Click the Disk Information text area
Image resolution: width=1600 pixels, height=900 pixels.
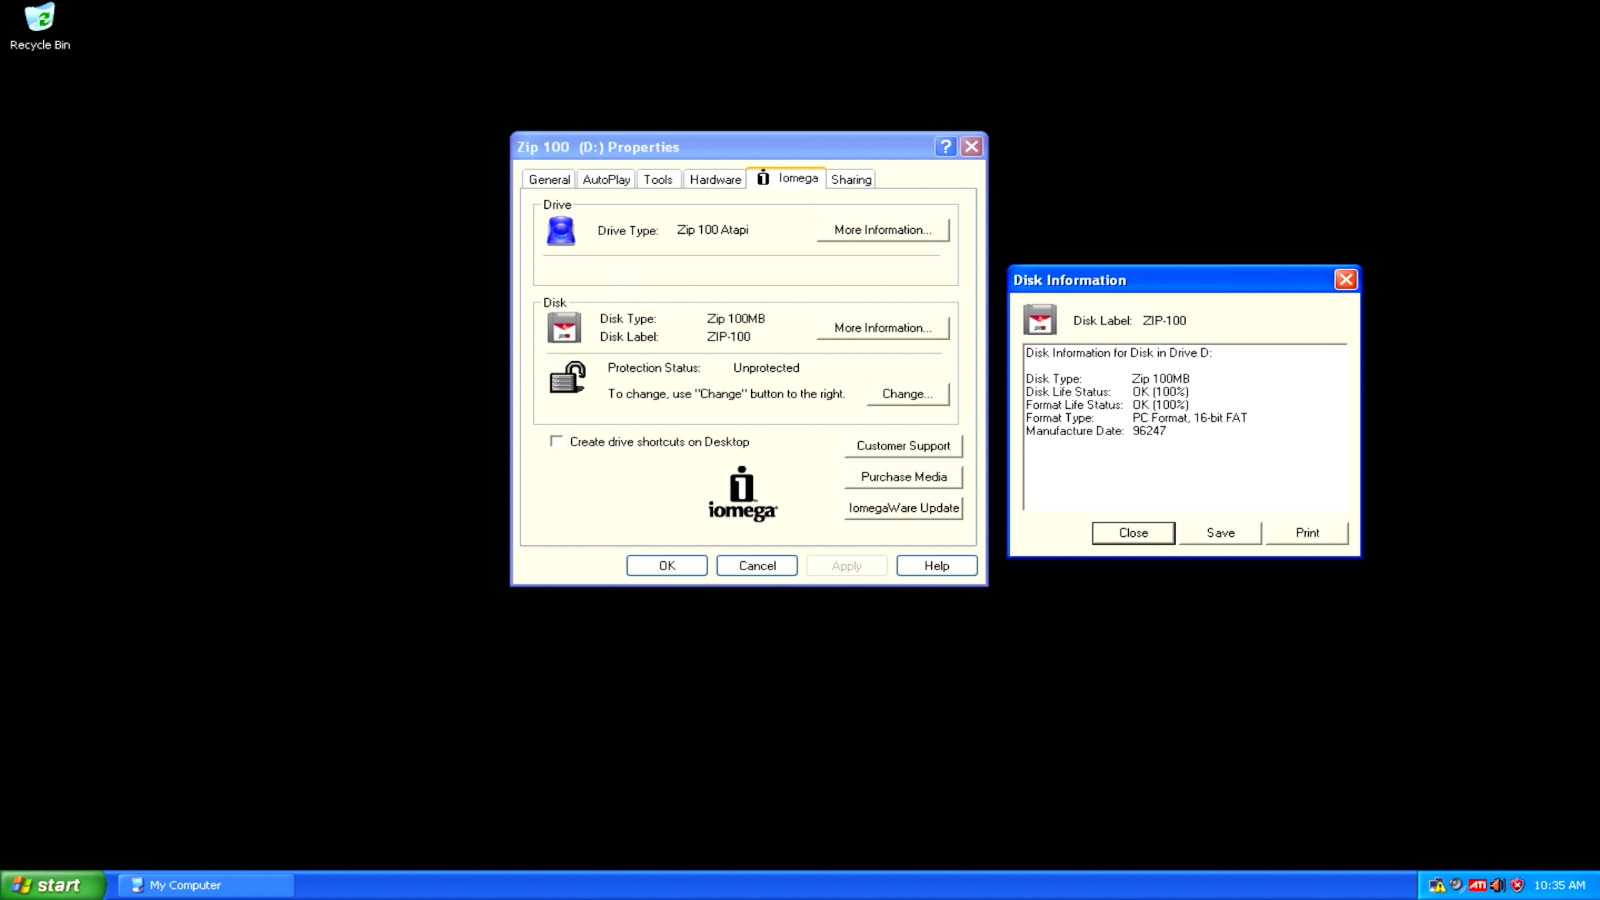tap(1186, 428)
